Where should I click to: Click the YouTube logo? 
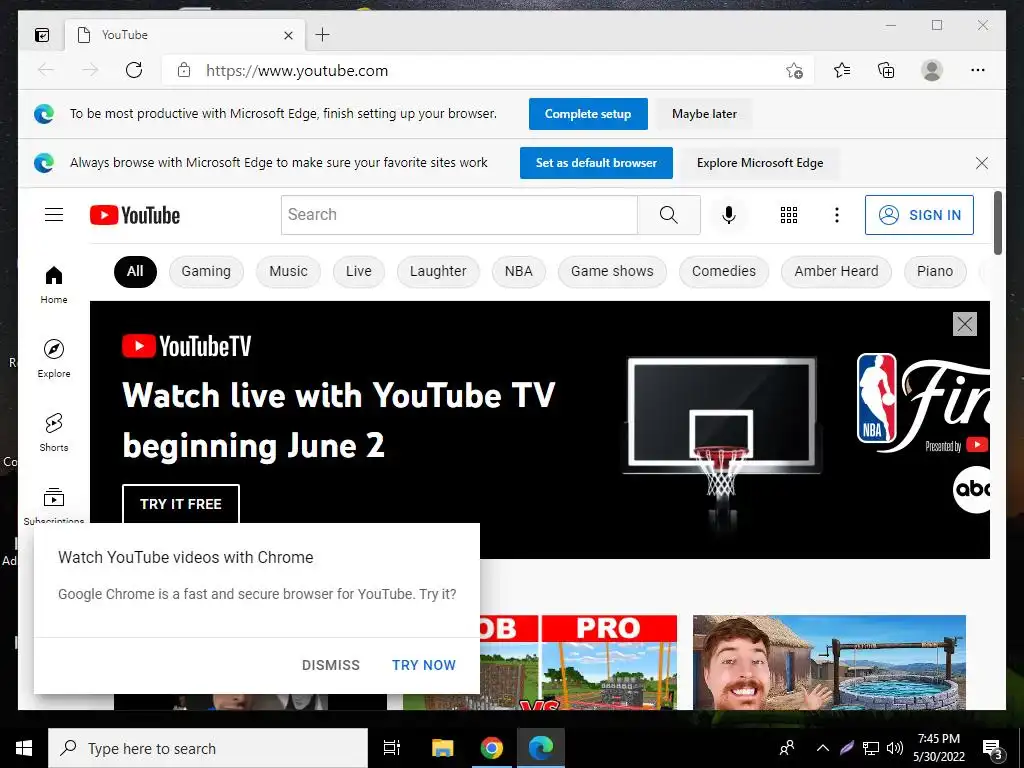click(x=135, y=215)
